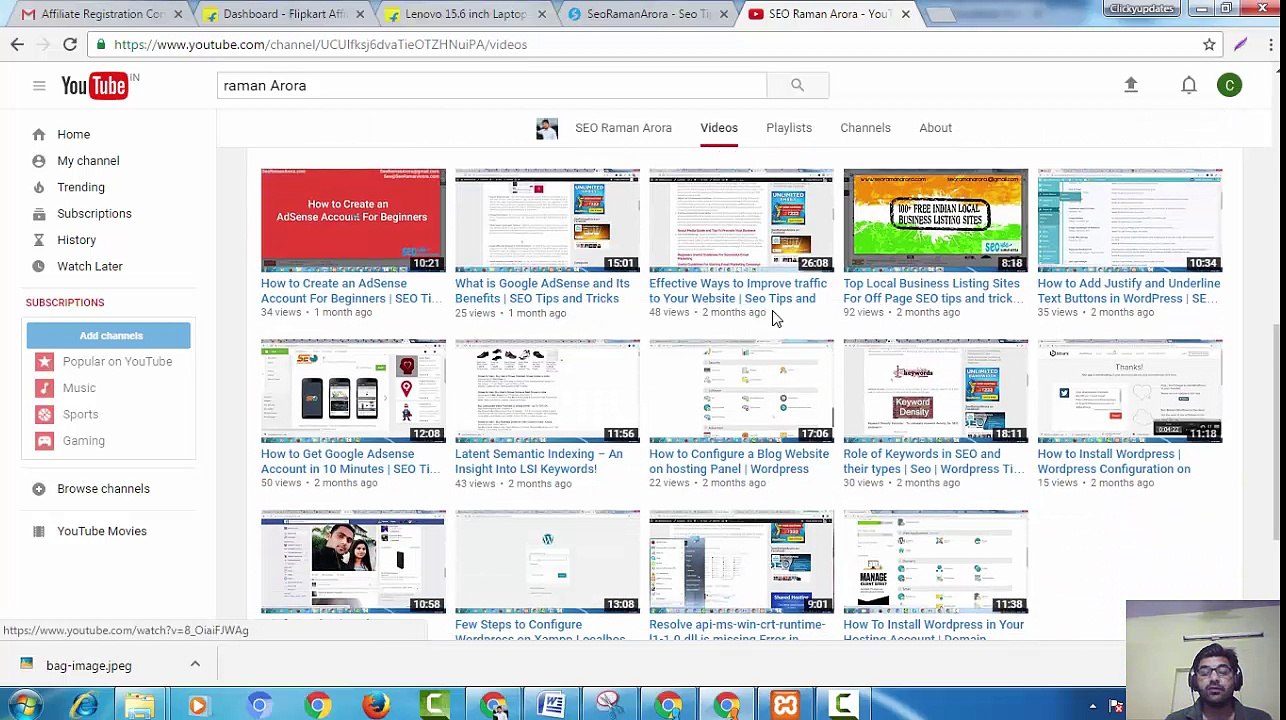This screenshot has width=1286, height=720.
Task: Close the SEO Raman Arora browser tab
Action: 905,14
